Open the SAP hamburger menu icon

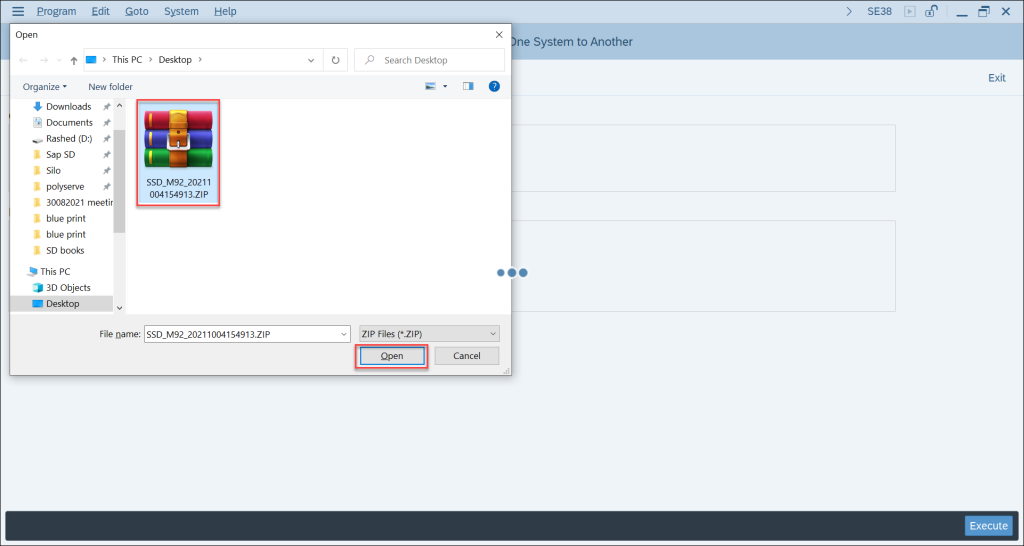coord(18,11)
